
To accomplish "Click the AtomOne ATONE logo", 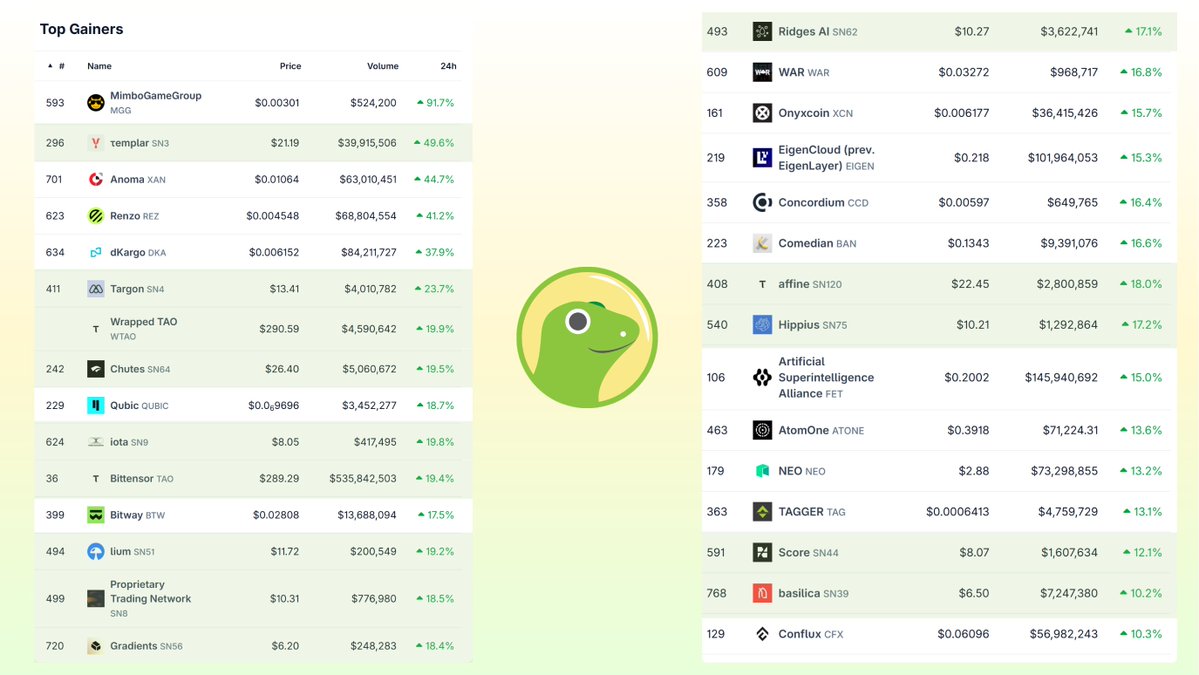I will click(762, 430).
